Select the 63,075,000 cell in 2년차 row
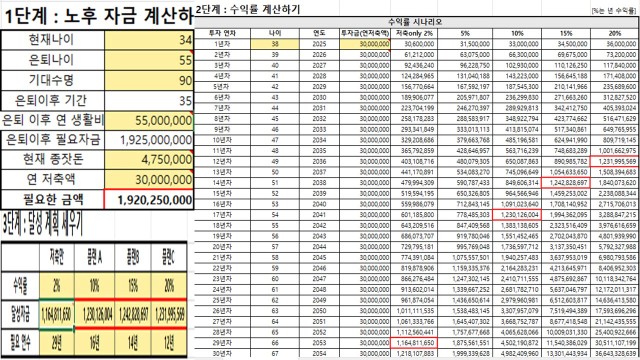The height and width of the screenshot is (360, 640). click(x=464, y=55)
